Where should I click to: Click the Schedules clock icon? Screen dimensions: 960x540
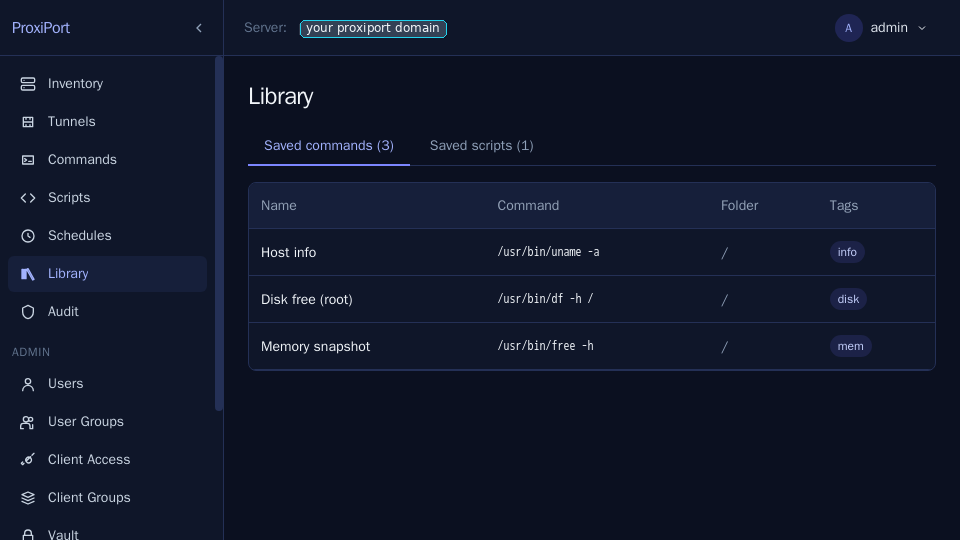tap(28, 236)
